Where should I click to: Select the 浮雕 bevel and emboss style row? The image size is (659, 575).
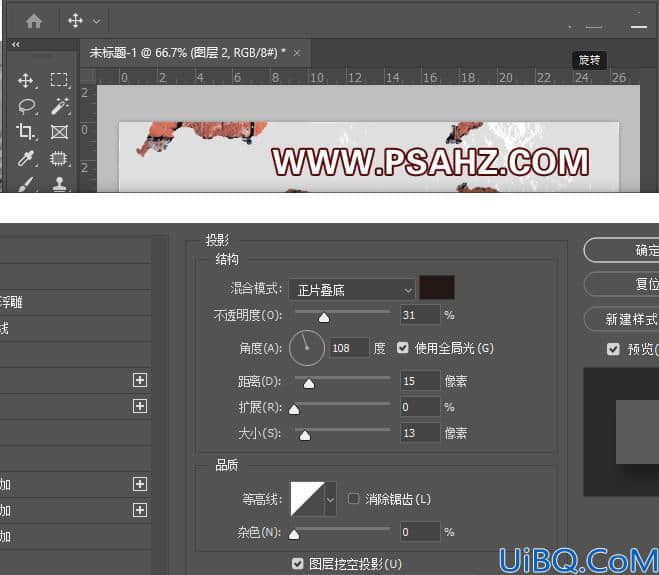click(x=76, y=302)
